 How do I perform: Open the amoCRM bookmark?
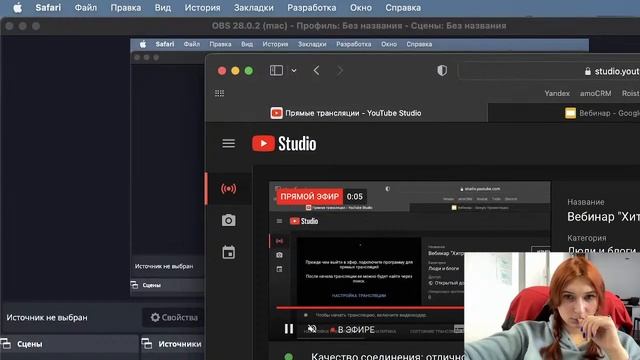(x=596, y=93)
